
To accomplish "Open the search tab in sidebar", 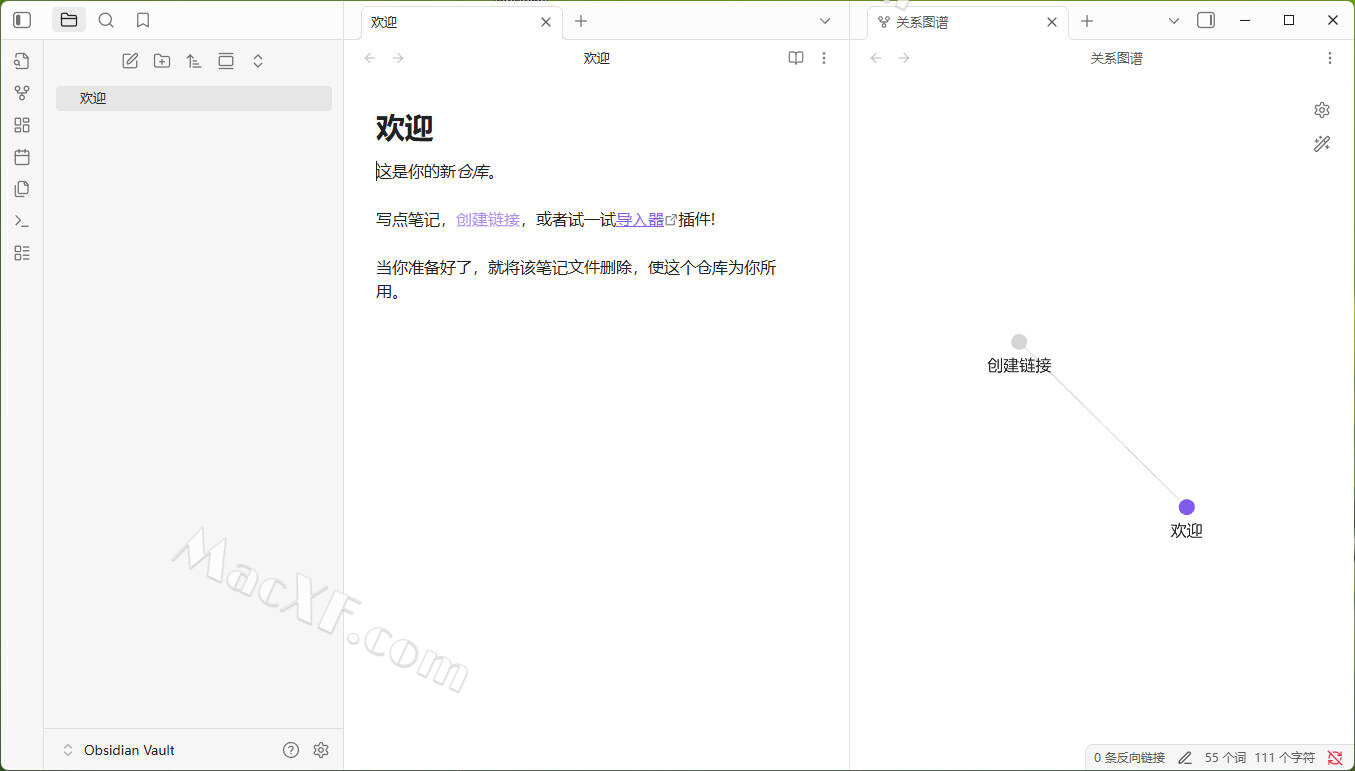I will 106,20.
